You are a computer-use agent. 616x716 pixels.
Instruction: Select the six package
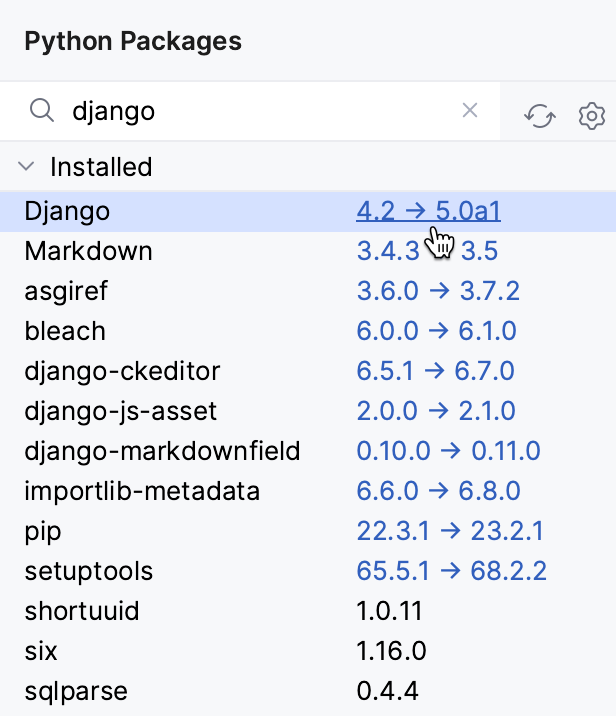coord(41,651)
